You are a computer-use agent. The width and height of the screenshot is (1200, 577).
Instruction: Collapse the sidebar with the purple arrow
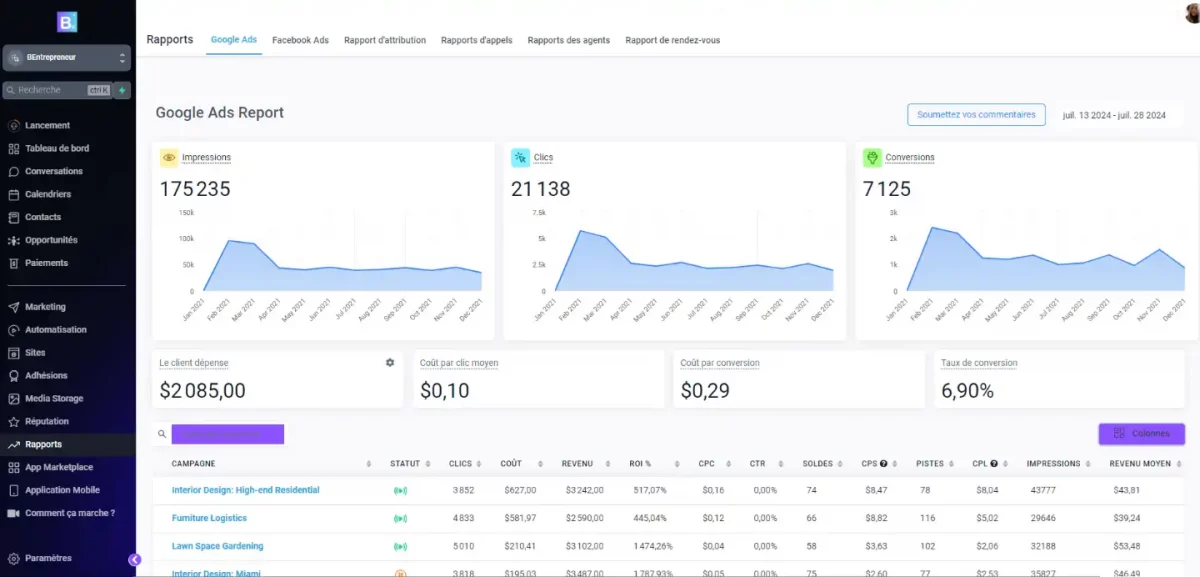point(135,560)
